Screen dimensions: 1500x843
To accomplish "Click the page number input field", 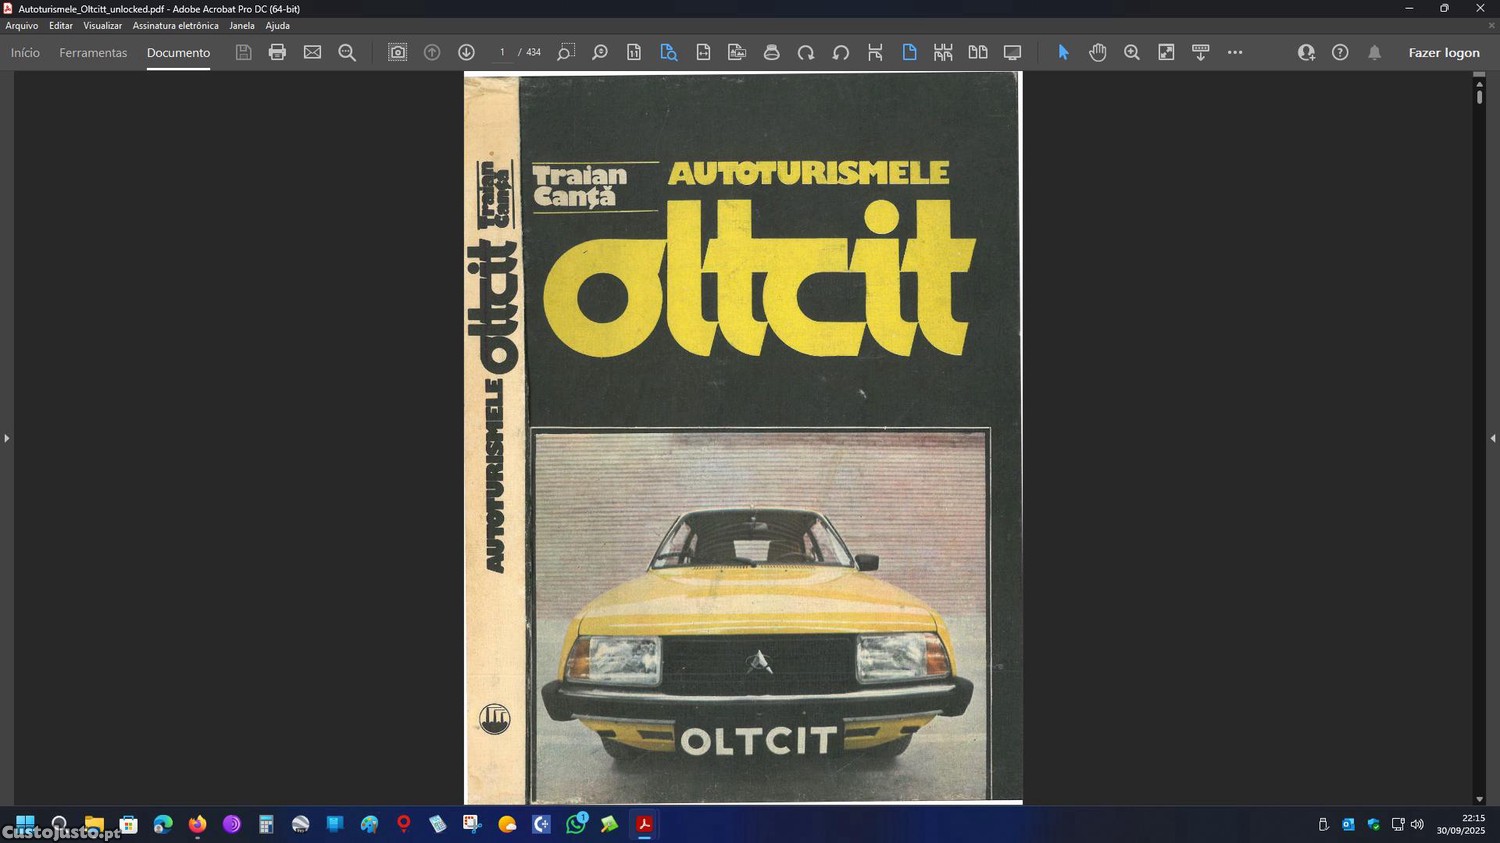I will [x=502, y=52].
